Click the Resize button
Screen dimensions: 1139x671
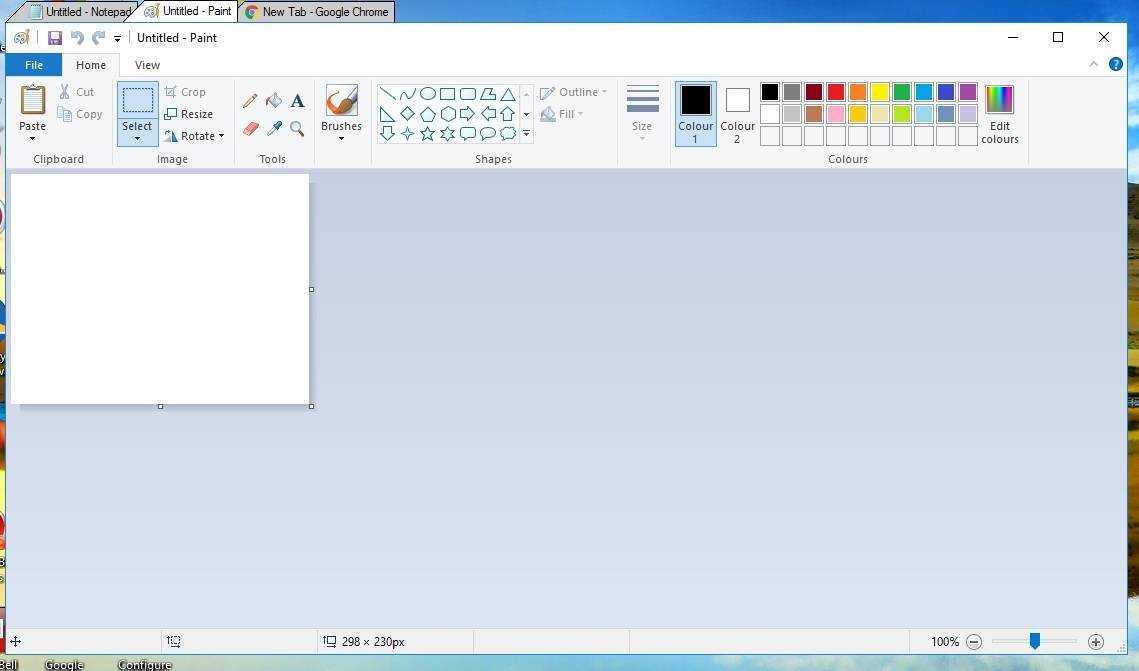(188, 114)
